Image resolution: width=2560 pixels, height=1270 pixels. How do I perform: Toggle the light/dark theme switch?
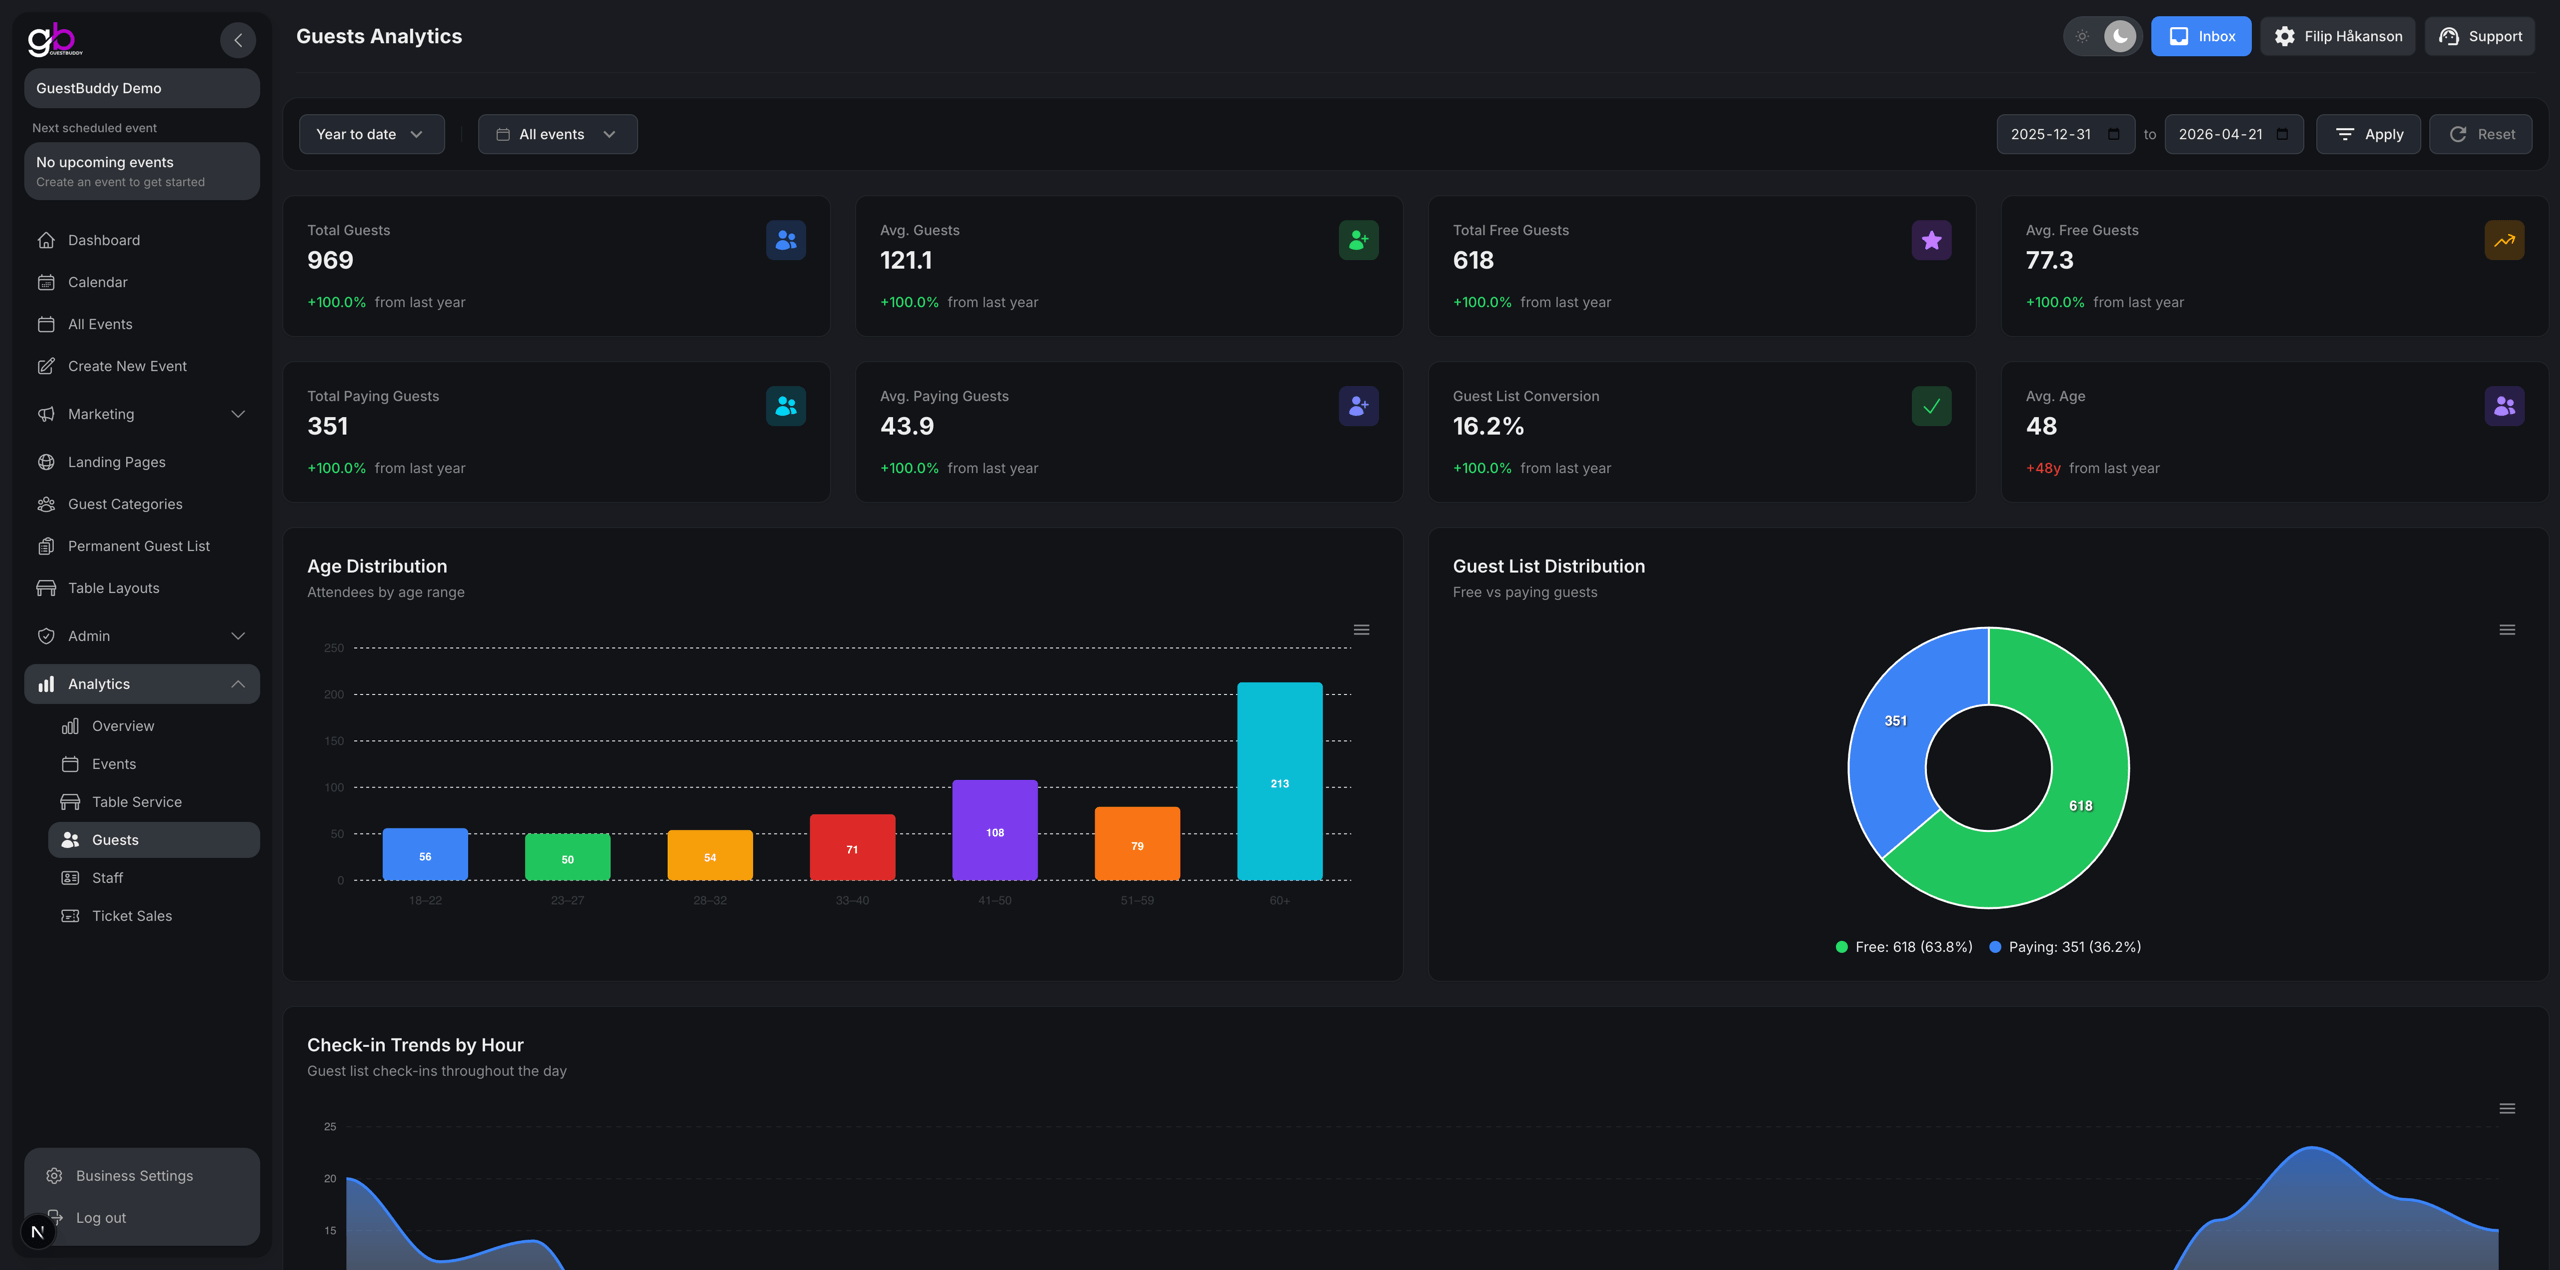(2103, 36)
